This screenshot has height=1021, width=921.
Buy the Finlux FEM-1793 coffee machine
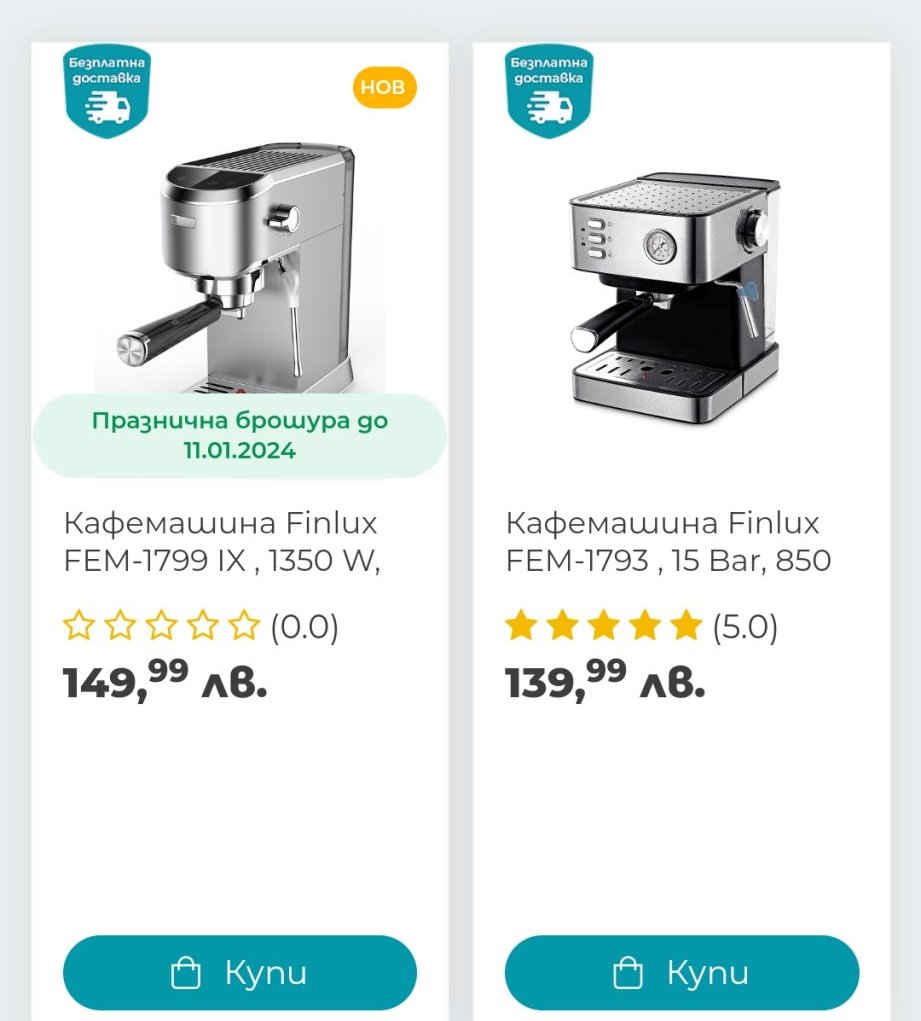682,973
